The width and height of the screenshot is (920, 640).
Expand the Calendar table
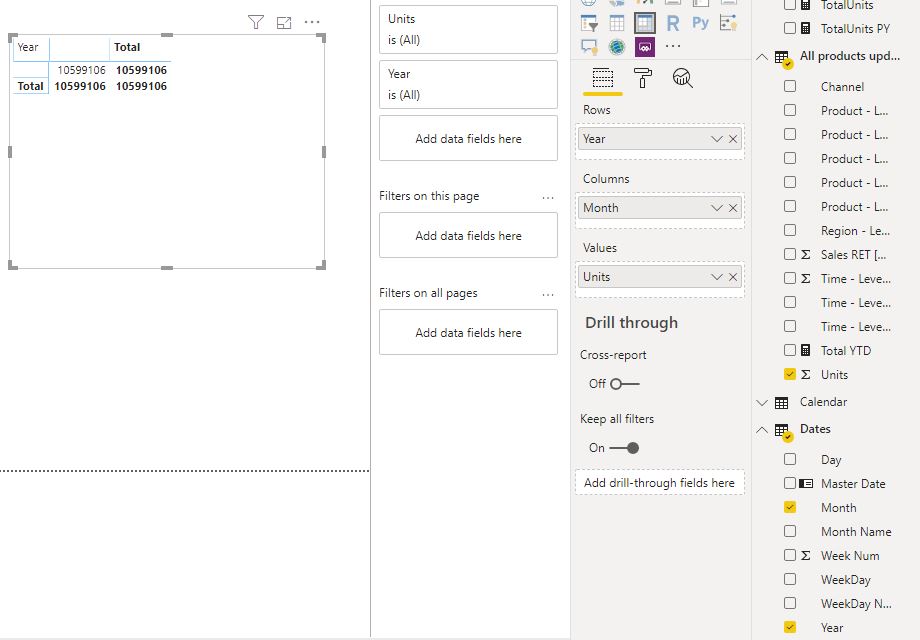762,402
